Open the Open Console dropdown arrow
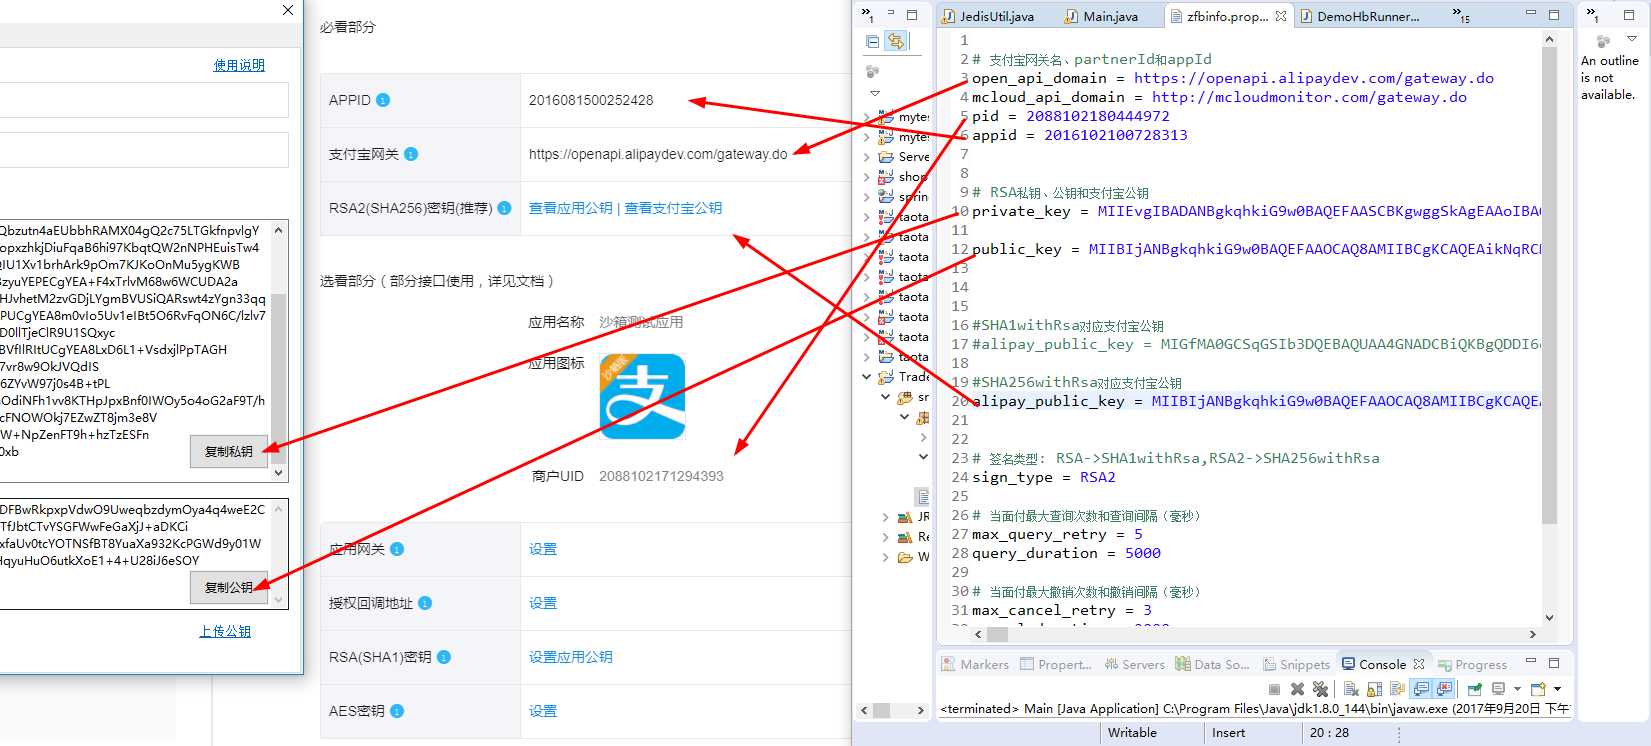Screen dimensions: 1651x746 click(x=1557, y=689)
